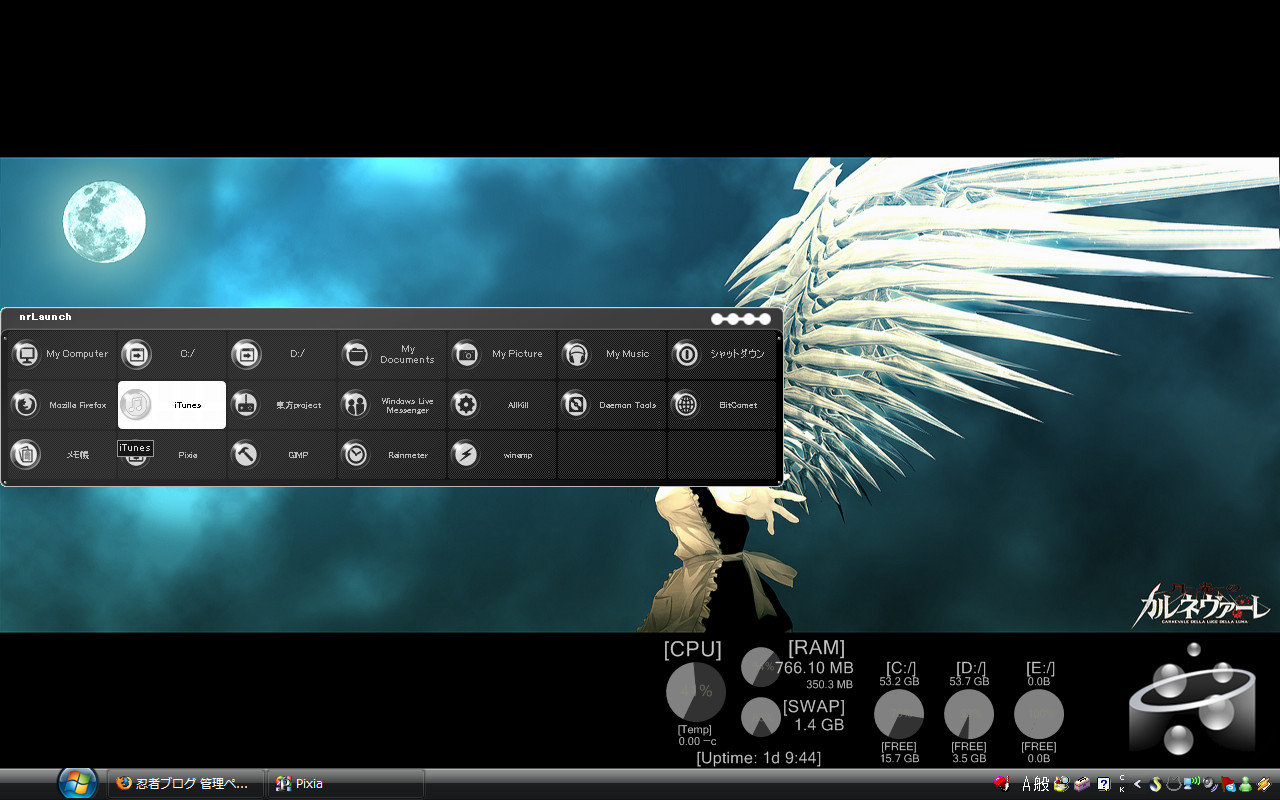Click the blue S globe tray icon
Viewport: 1280px width, 800px height.
[1155, 784]
